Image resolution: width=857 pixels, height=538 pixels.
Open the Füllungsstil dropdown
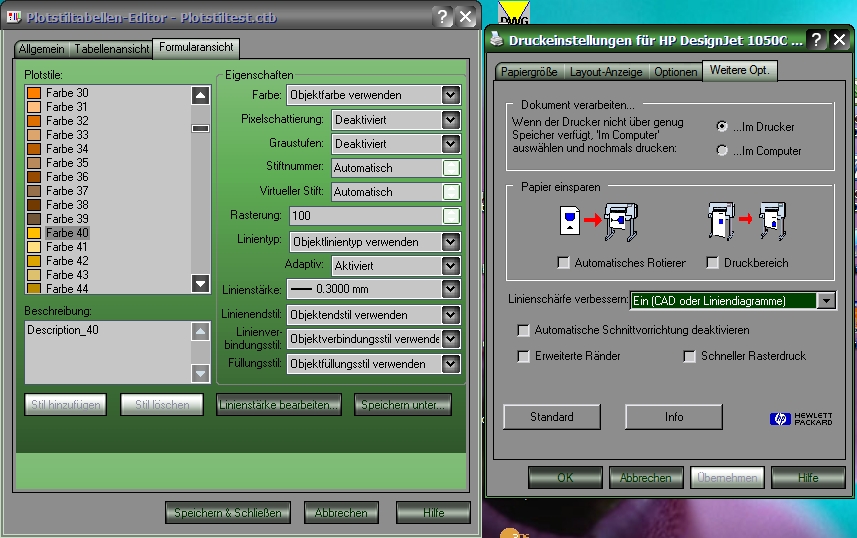pos(450,364)
